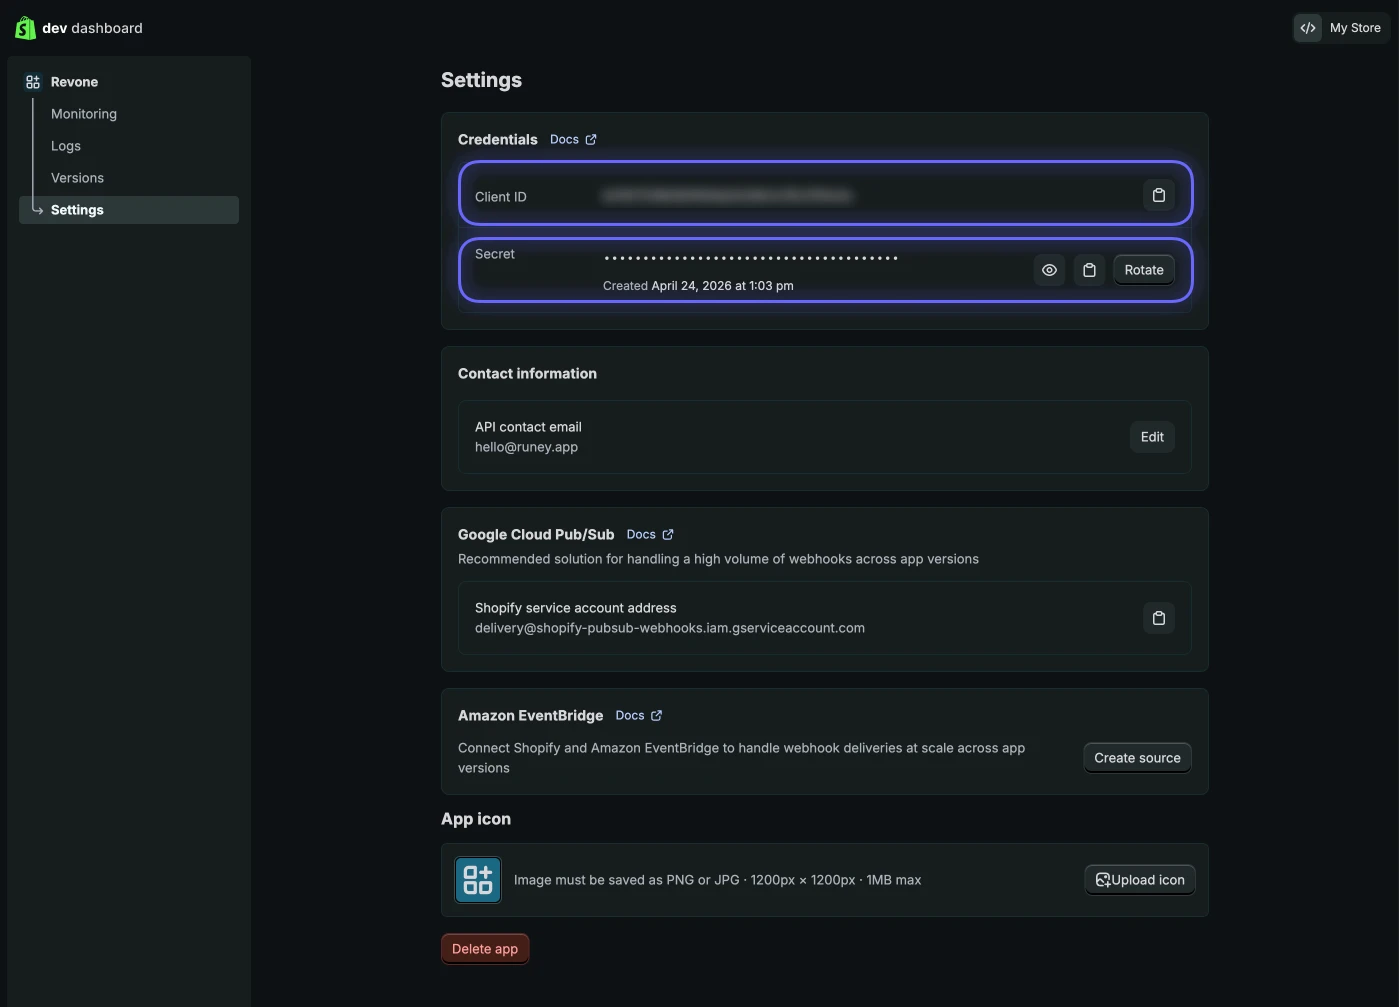The height and width of the screenshot is (1007, 1399).
Task: Click the Revone app icon thumbnail
Action: click(478, 880)
